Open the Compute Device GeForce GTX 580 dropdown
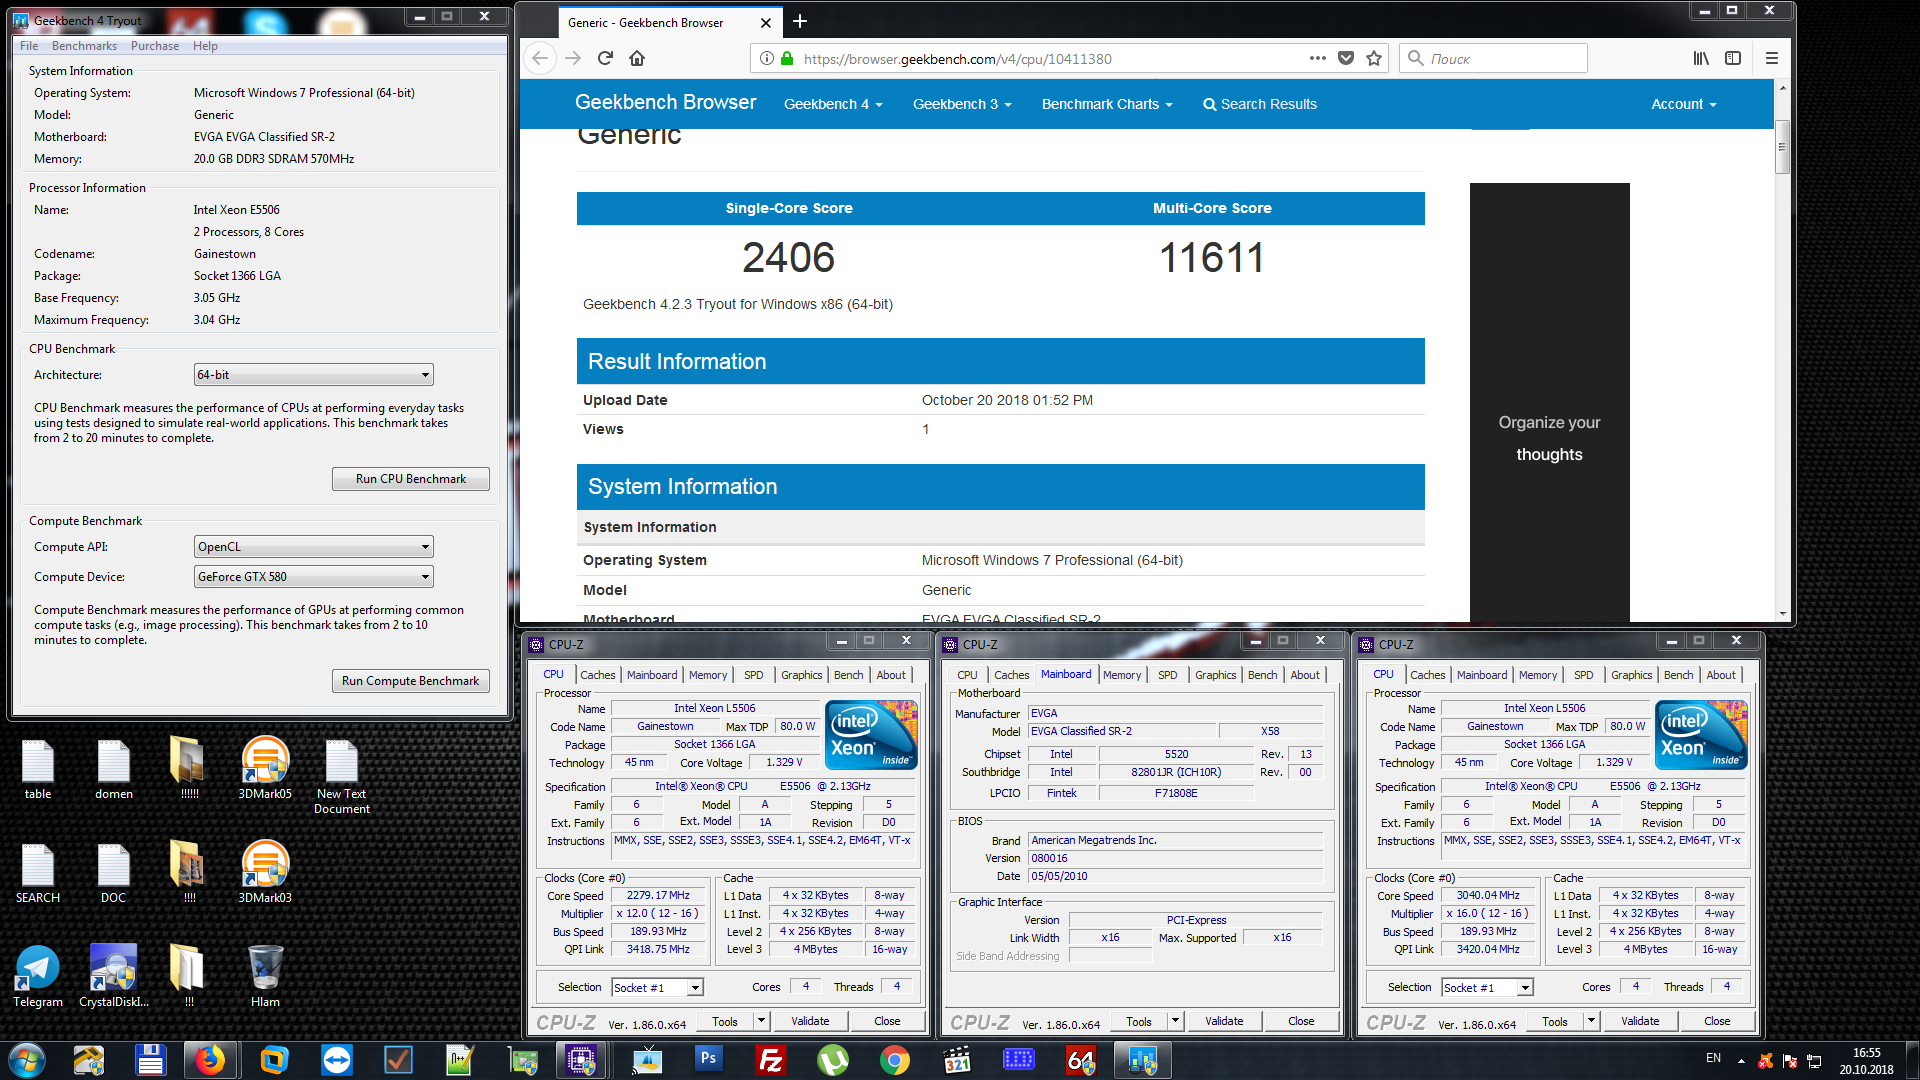This screenshot has width=1920, height=1080. coord(313,577)
